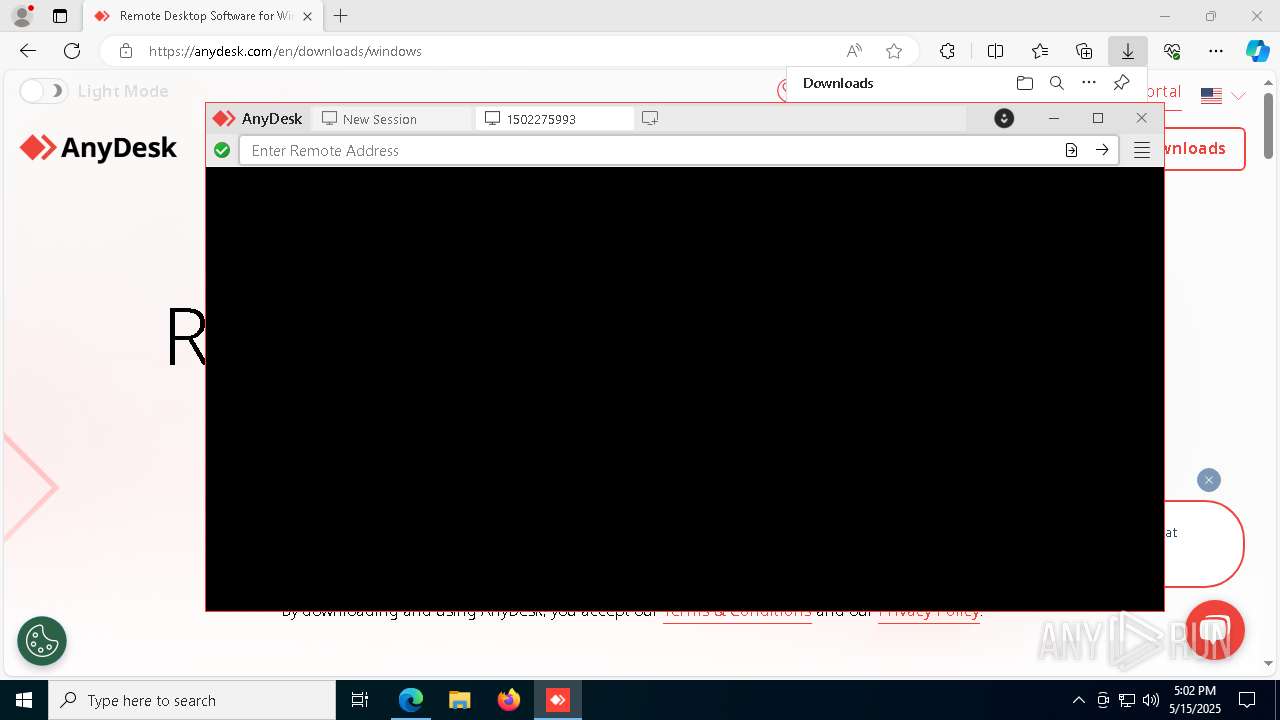This screenshot has width=1280, height=720.
Task: Toggle the Light Mode switch
Action: pos(43,91)
